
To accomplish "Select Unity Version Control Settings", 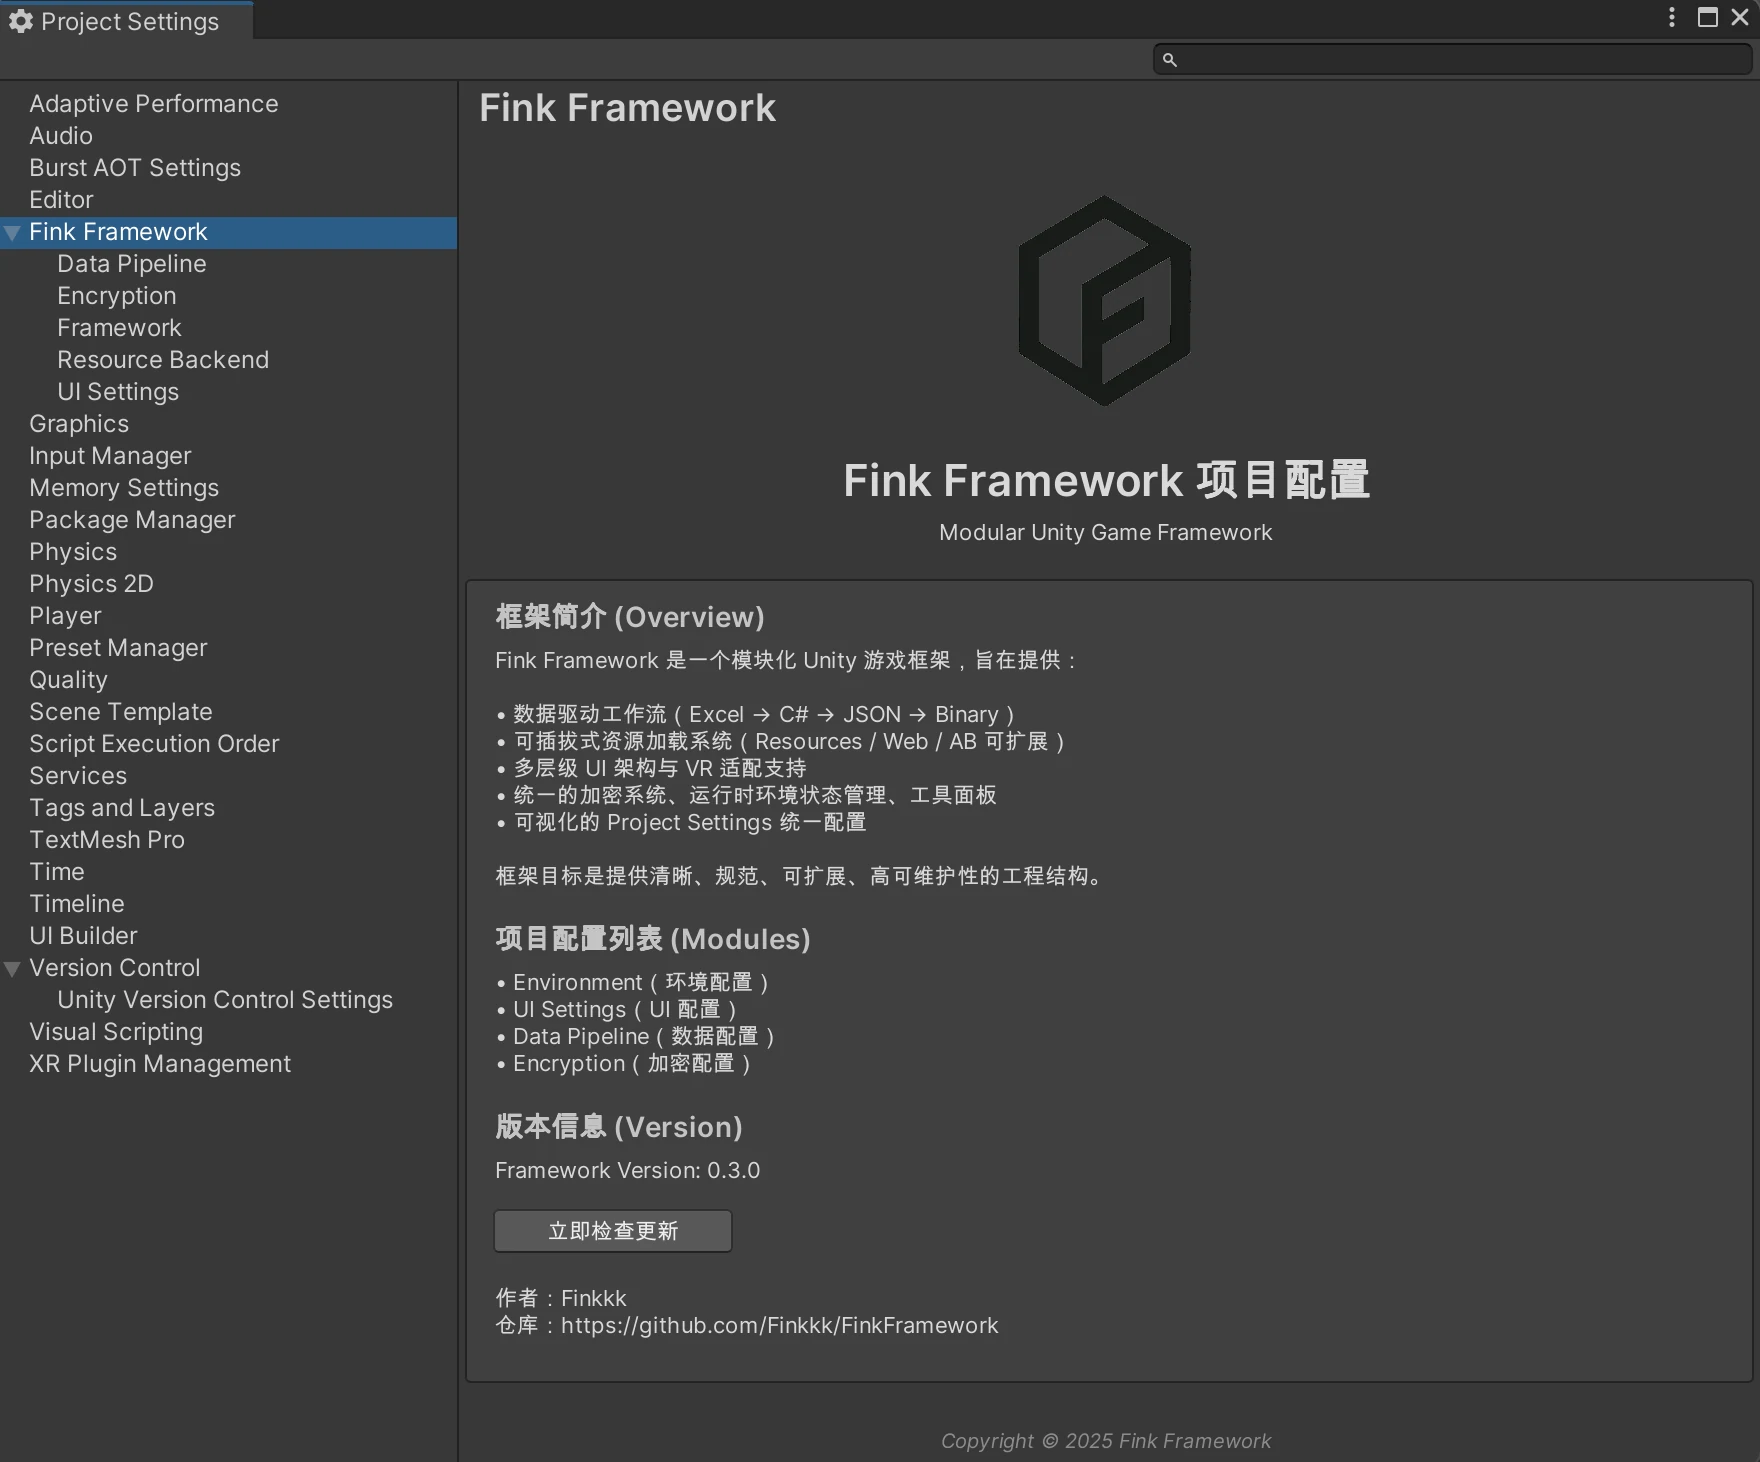I will 224,1000.
